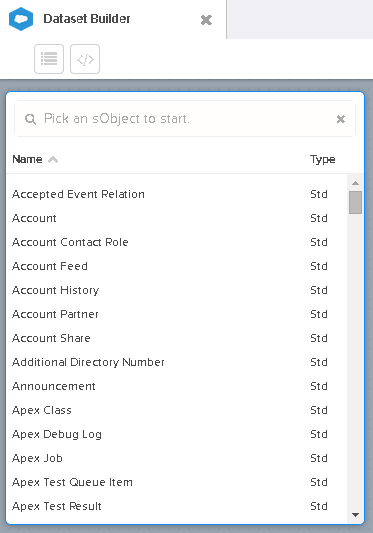Screen dimensions: 373x533
Task: Choose Account History
Action: (176, 290)
